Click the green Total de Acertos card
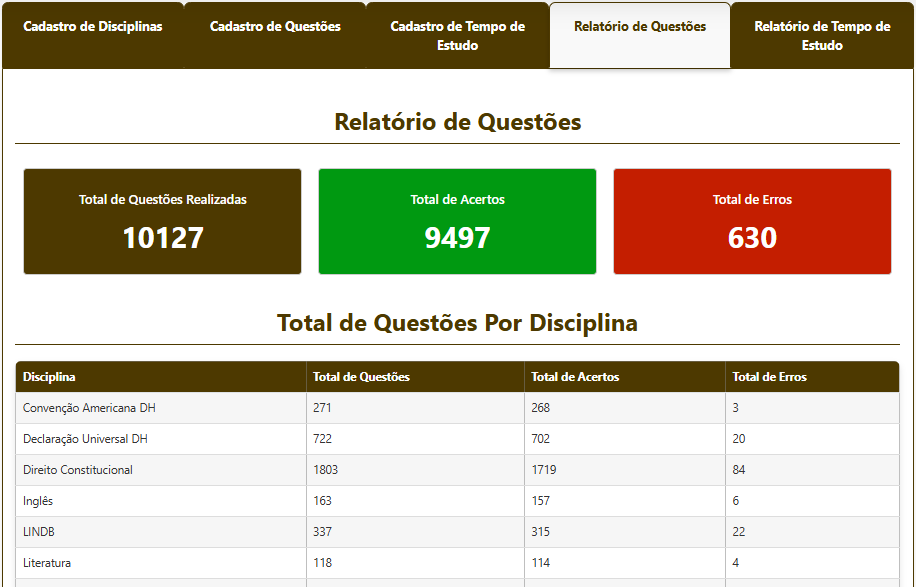The image size is (916, 587). pyautogui.click(x=457, y=221)
